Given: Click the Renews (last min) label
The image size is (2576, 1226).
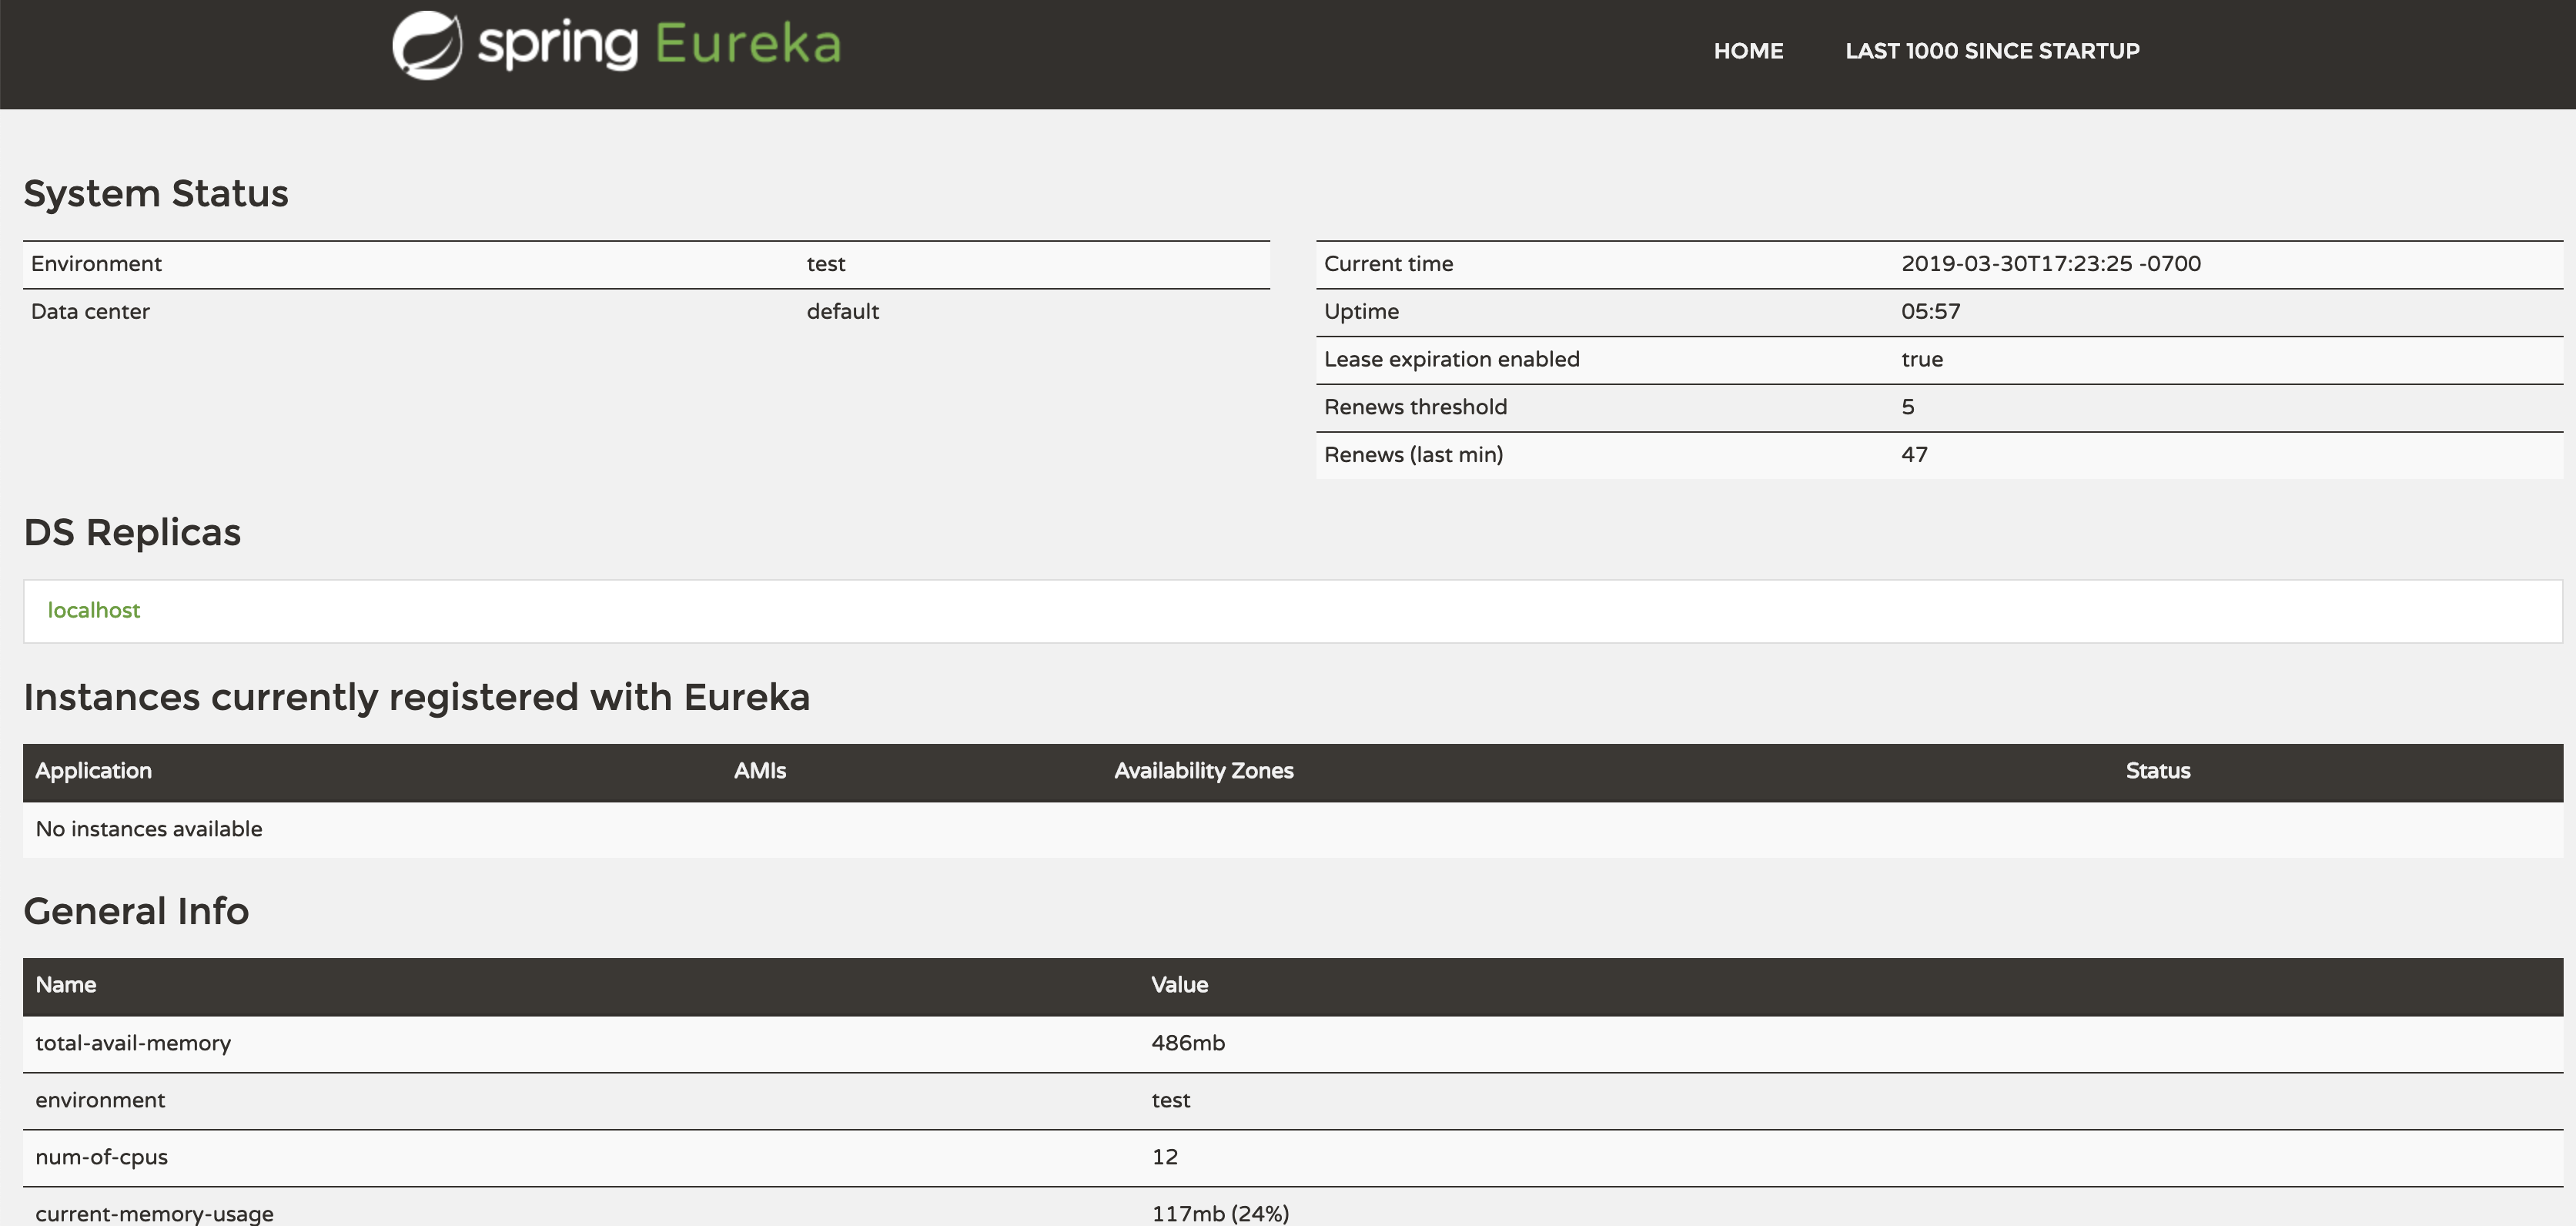Looking at the screenshot, I should (1413, 455).
